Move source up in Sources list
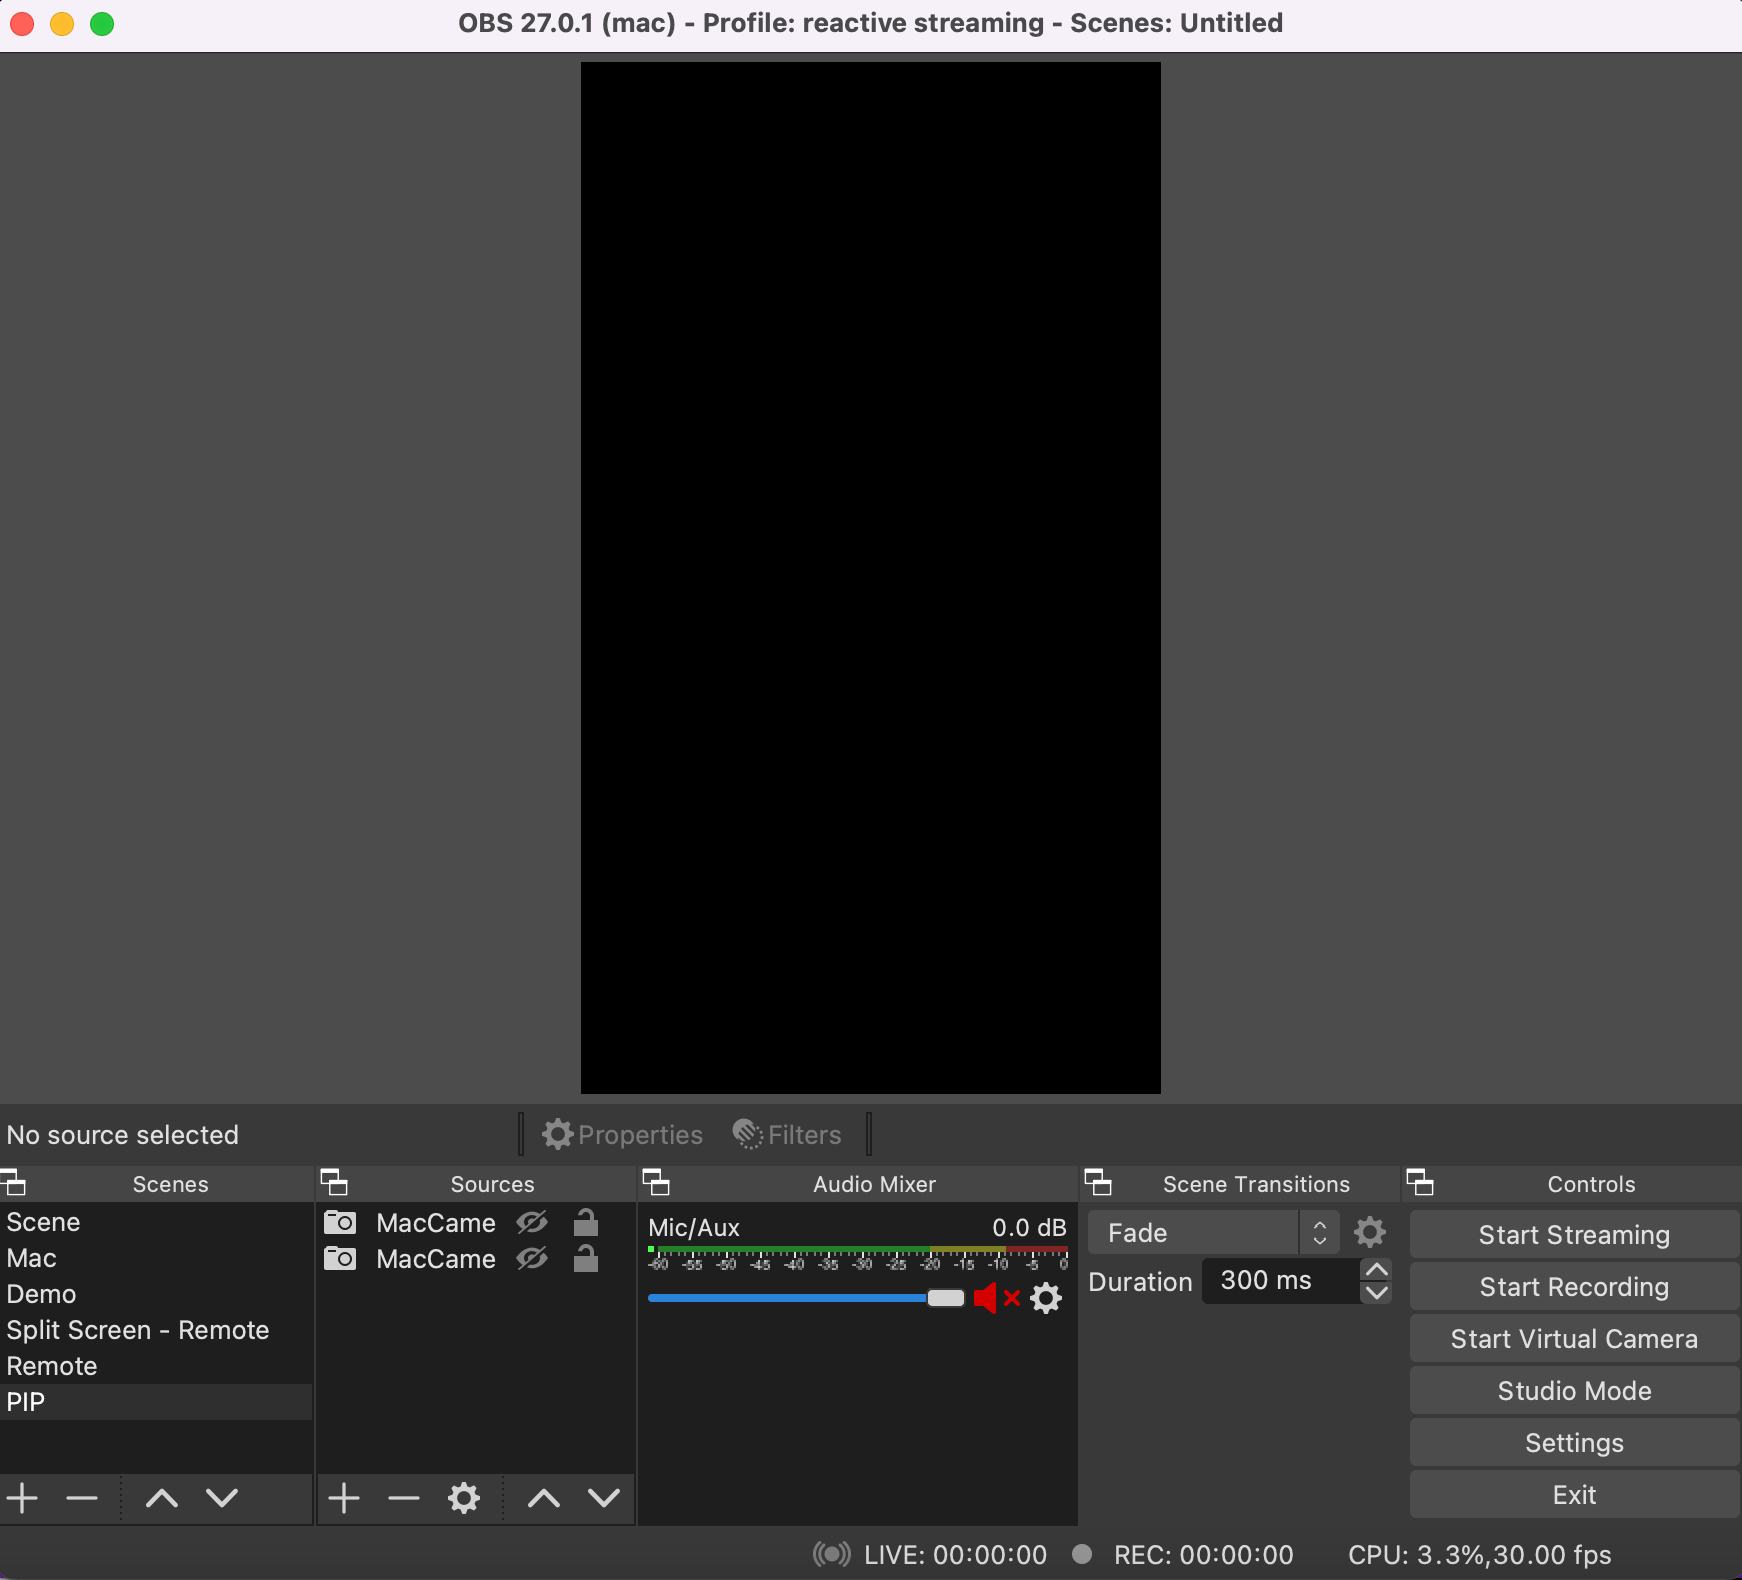 pos(544,1498)
